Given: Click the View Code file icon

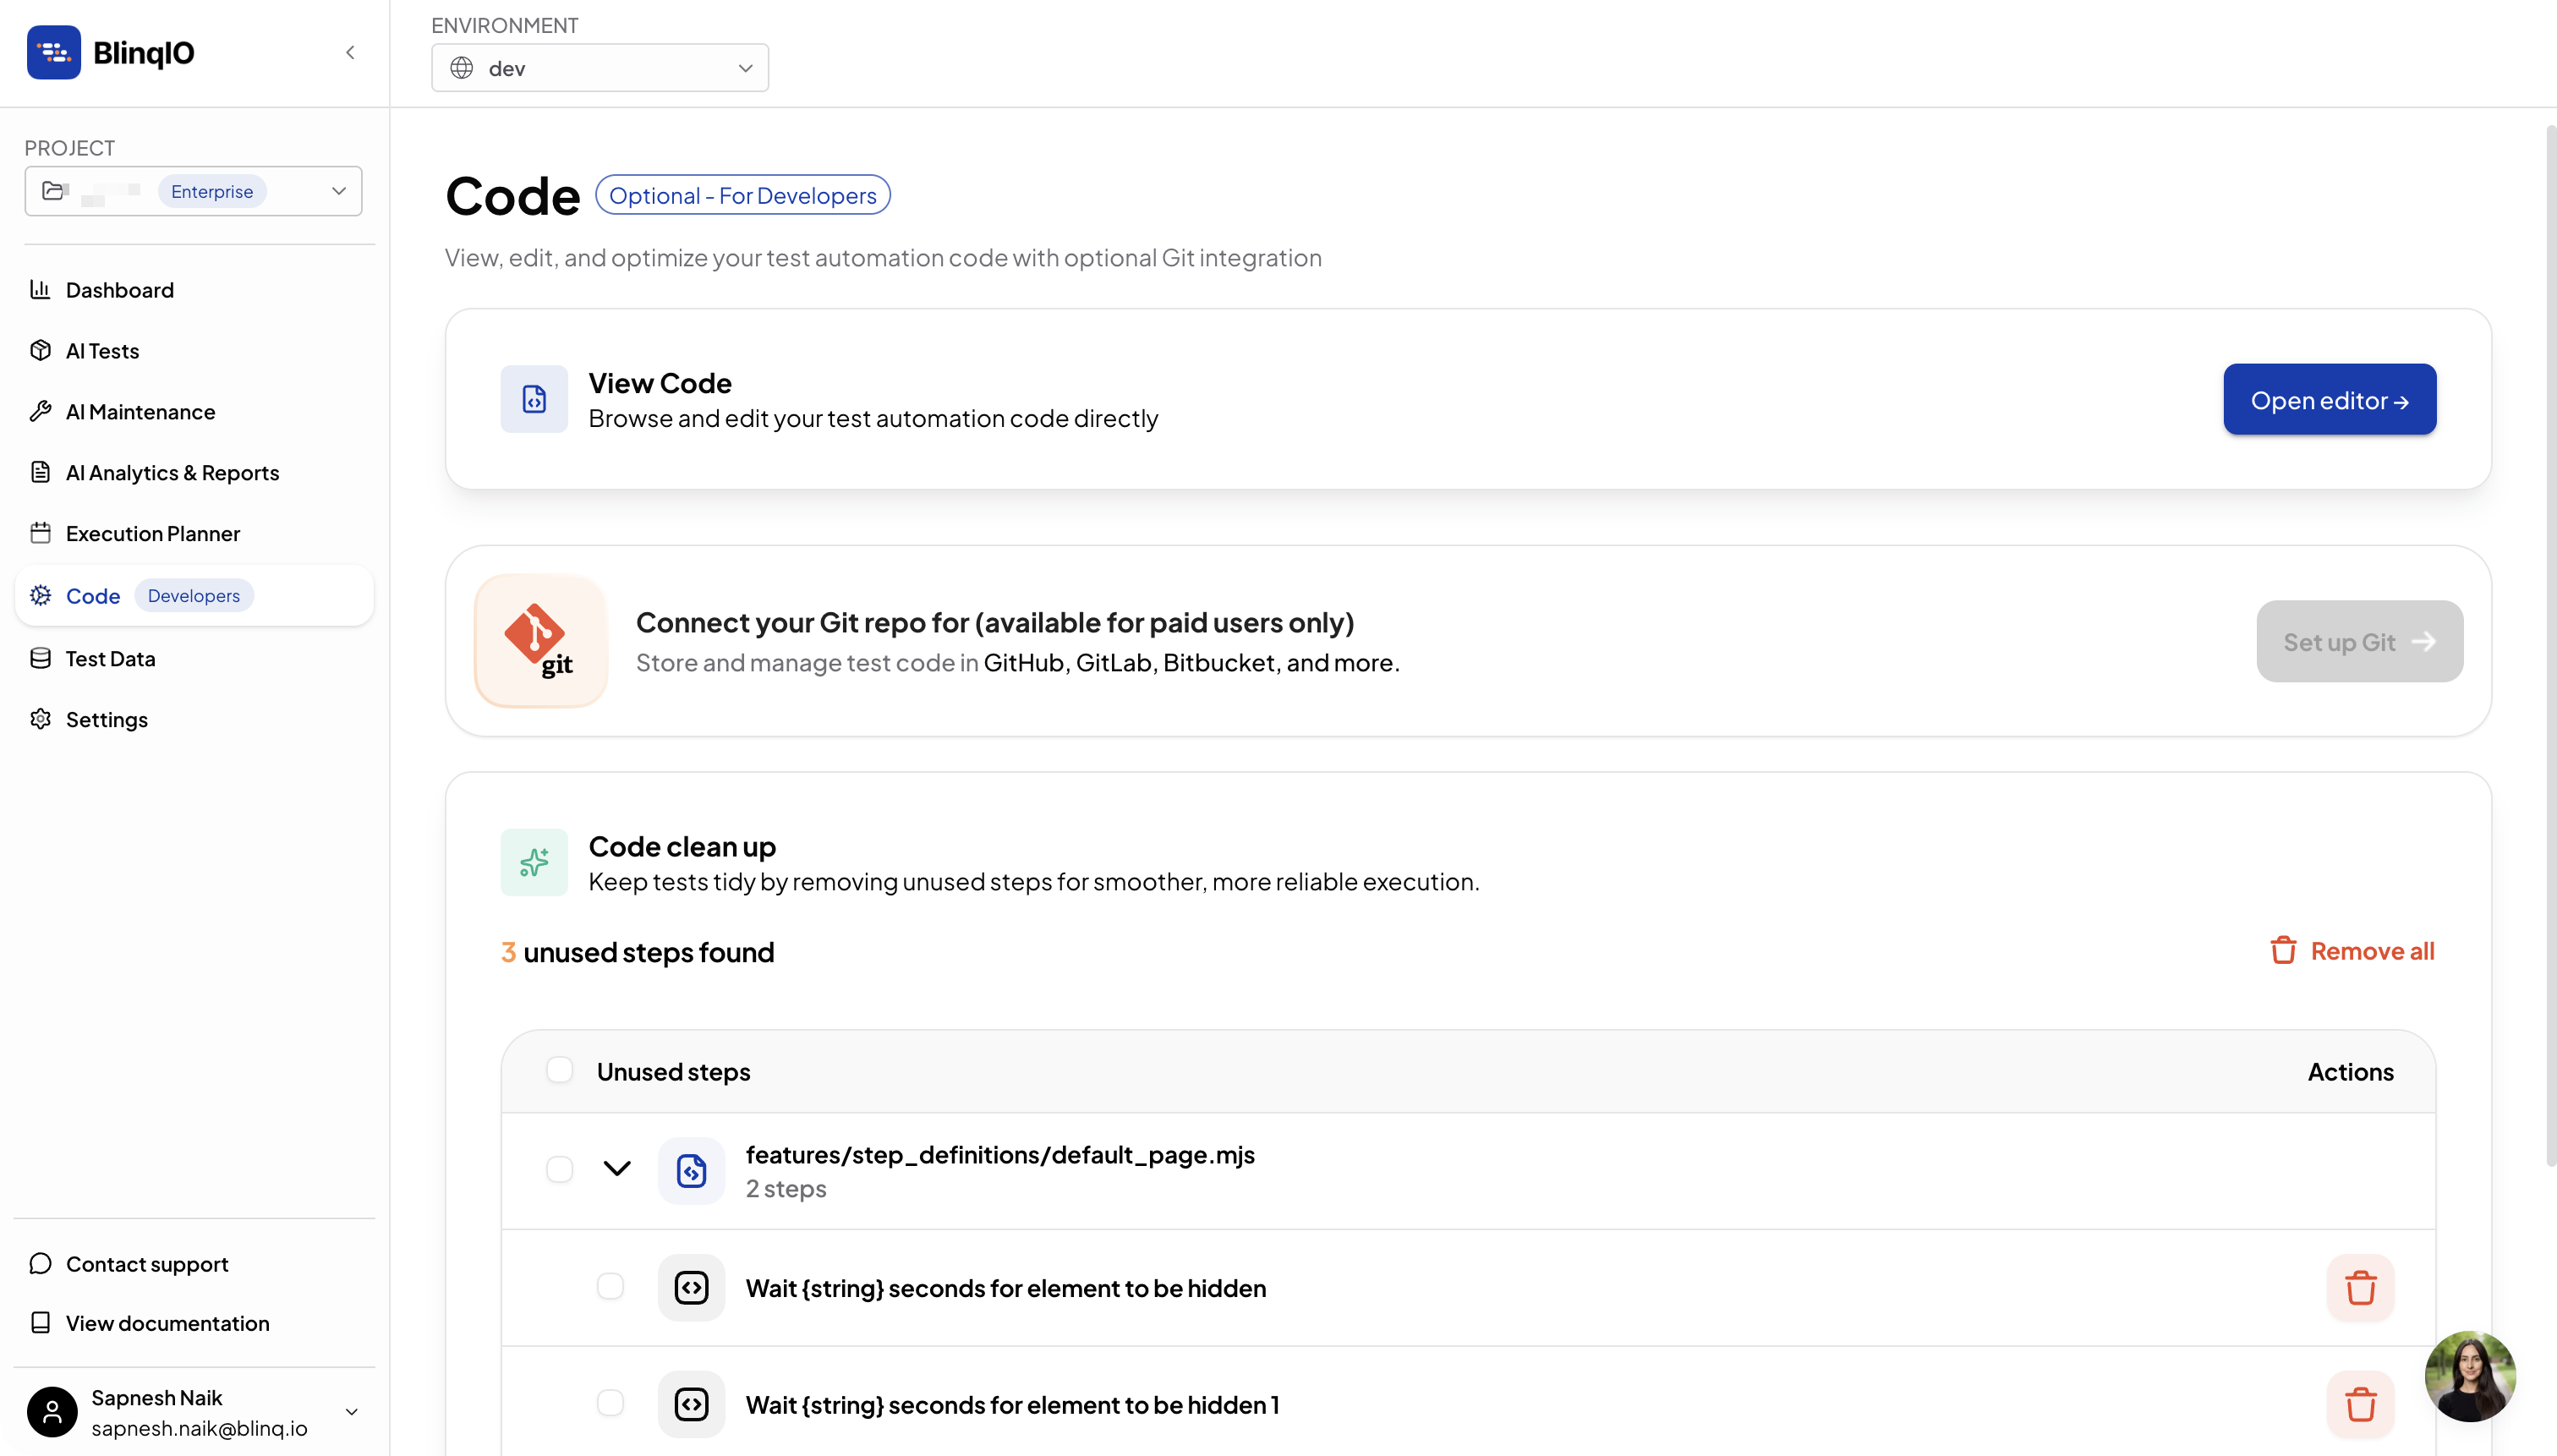Looking at the screenshot, I should [x=534, y=399].
